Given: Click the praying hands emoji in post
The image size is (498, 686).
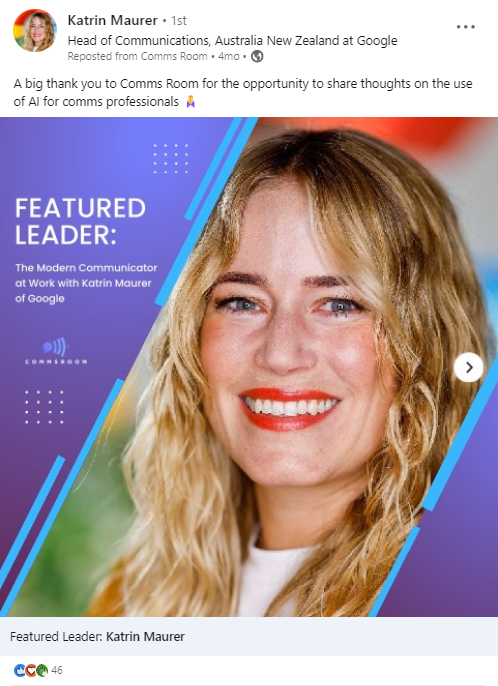Looking at the screenshot, I should 190,102.
